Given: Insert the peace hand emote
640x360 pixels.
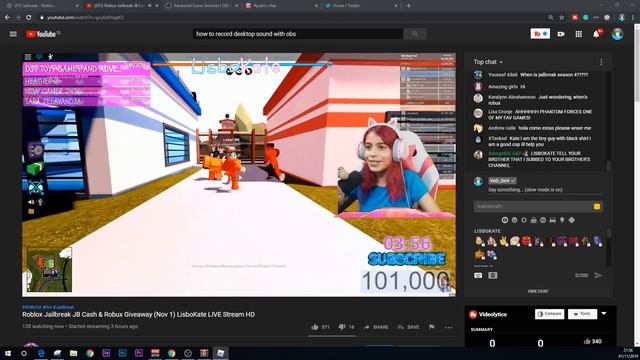Looking at the screenshot, I should tap(504, 241).
